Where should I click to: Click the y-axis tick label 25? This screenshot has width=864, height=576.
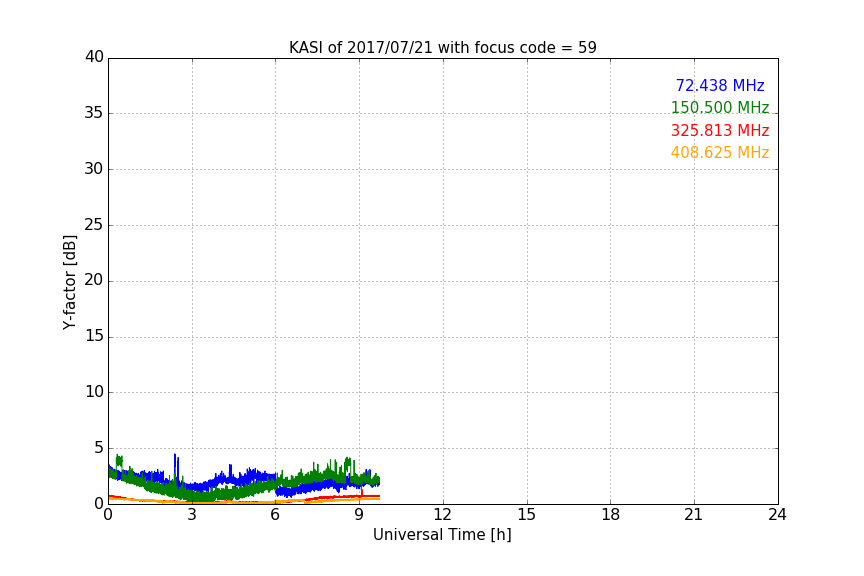pos(94,225)
